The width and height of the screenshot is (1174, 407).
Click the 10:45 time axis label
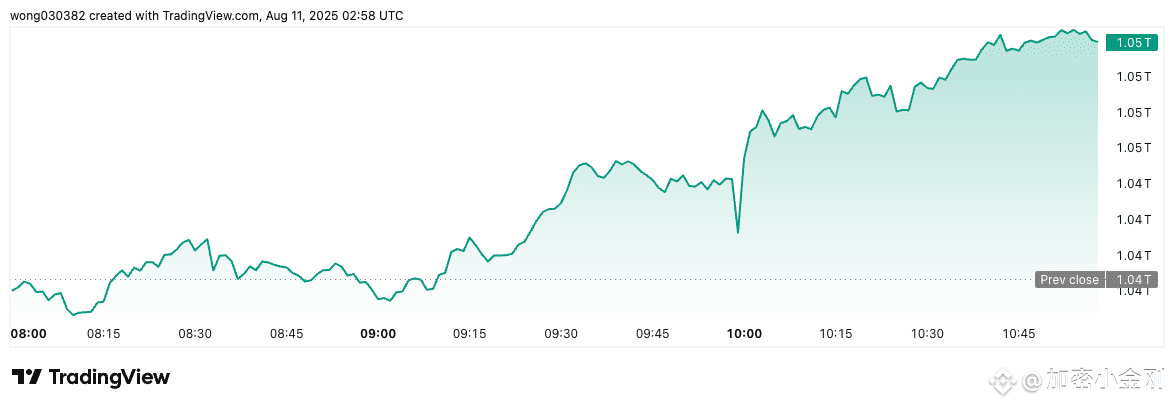1018,334
